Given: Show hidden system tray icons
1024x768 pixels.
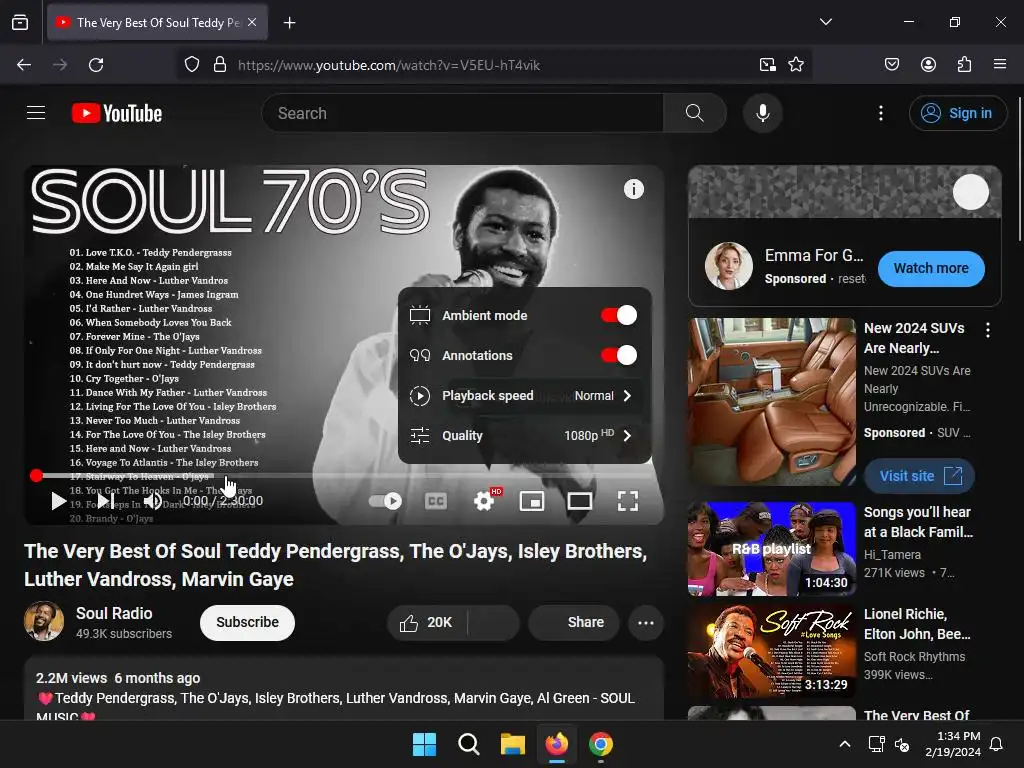Looking at the screenshot, I should (844, 744).
